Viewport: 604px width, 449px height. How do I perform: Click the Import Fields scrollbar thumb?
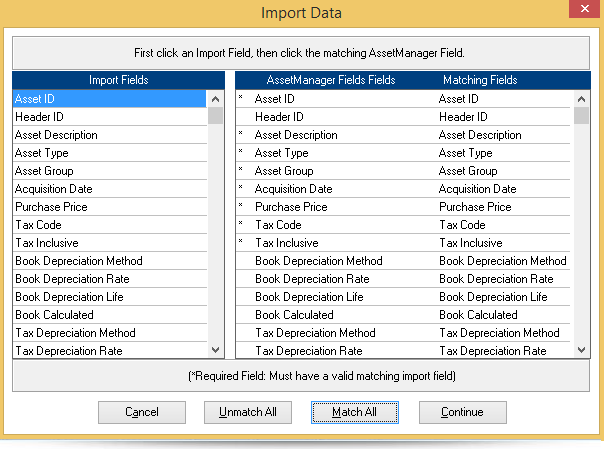216,116
